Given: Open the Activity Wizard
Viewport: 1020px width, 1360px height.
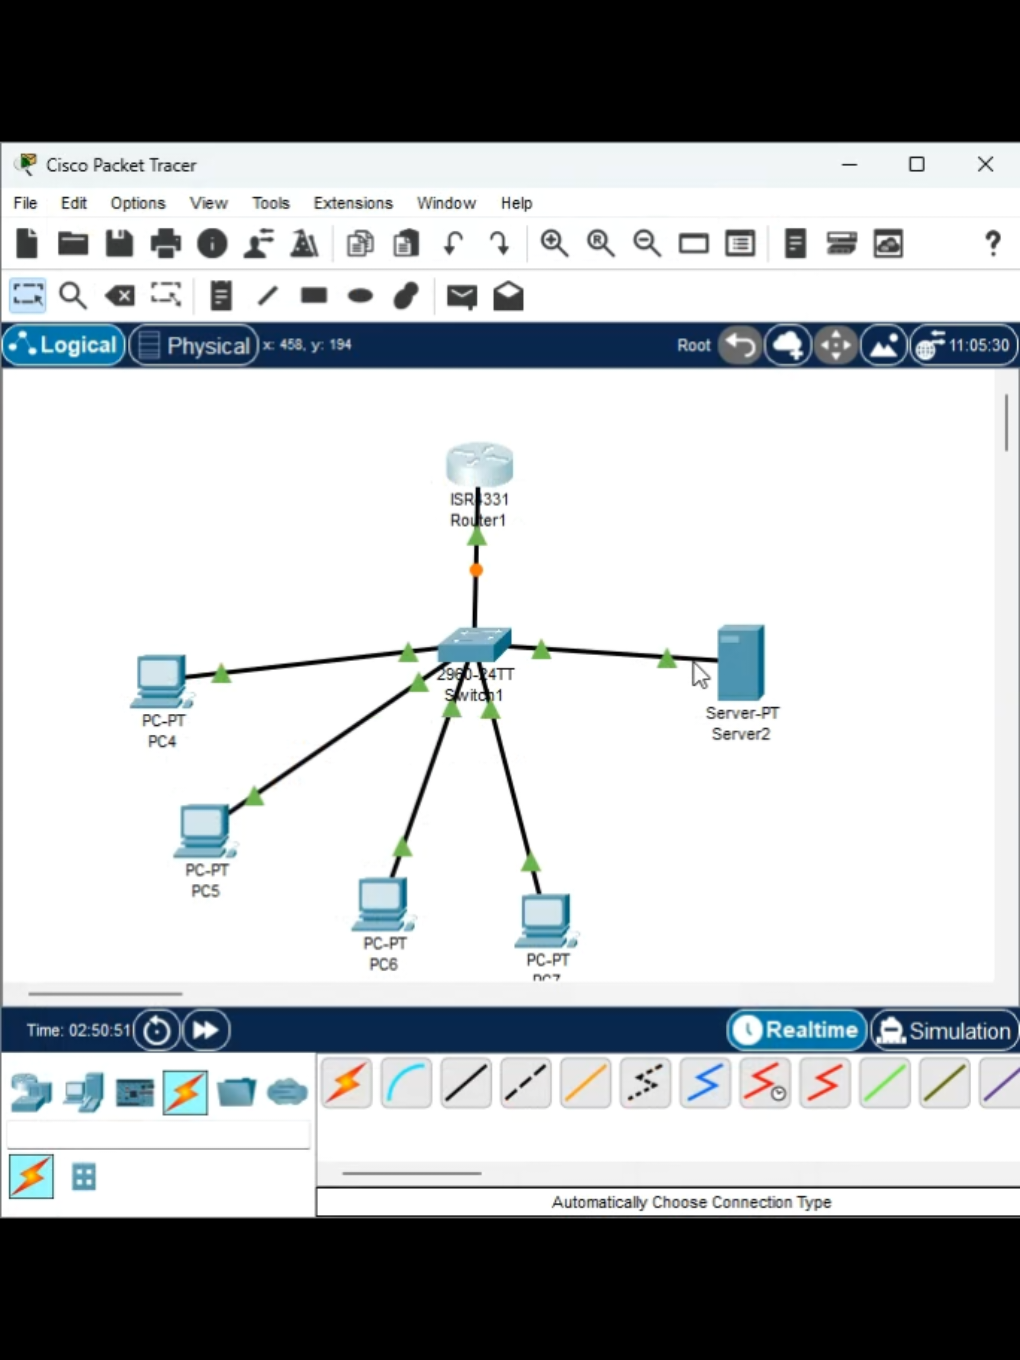Looking at the screenshot, I should click(x=304, y=243).
